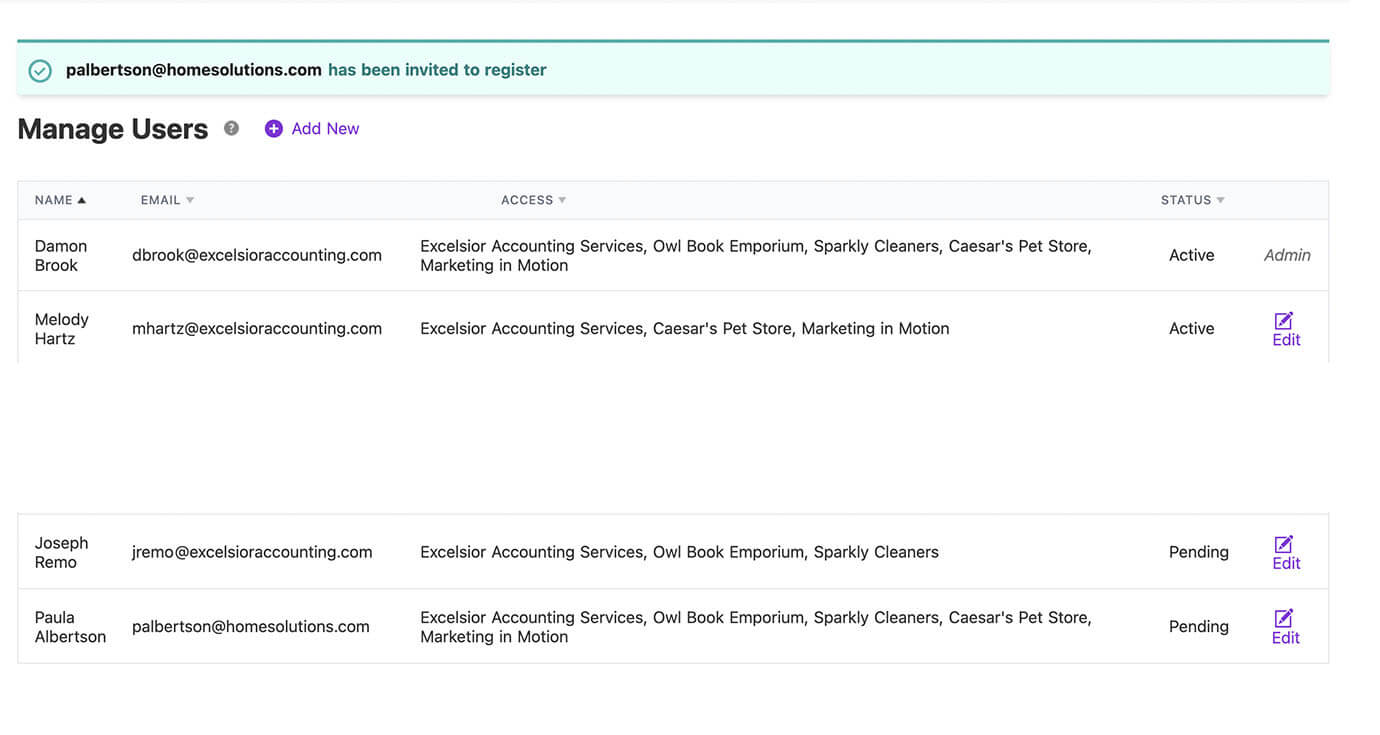
Task: Click edit pencil icon for Joseph Remo
Action: pyautogui.click(x=1284, y=544)
